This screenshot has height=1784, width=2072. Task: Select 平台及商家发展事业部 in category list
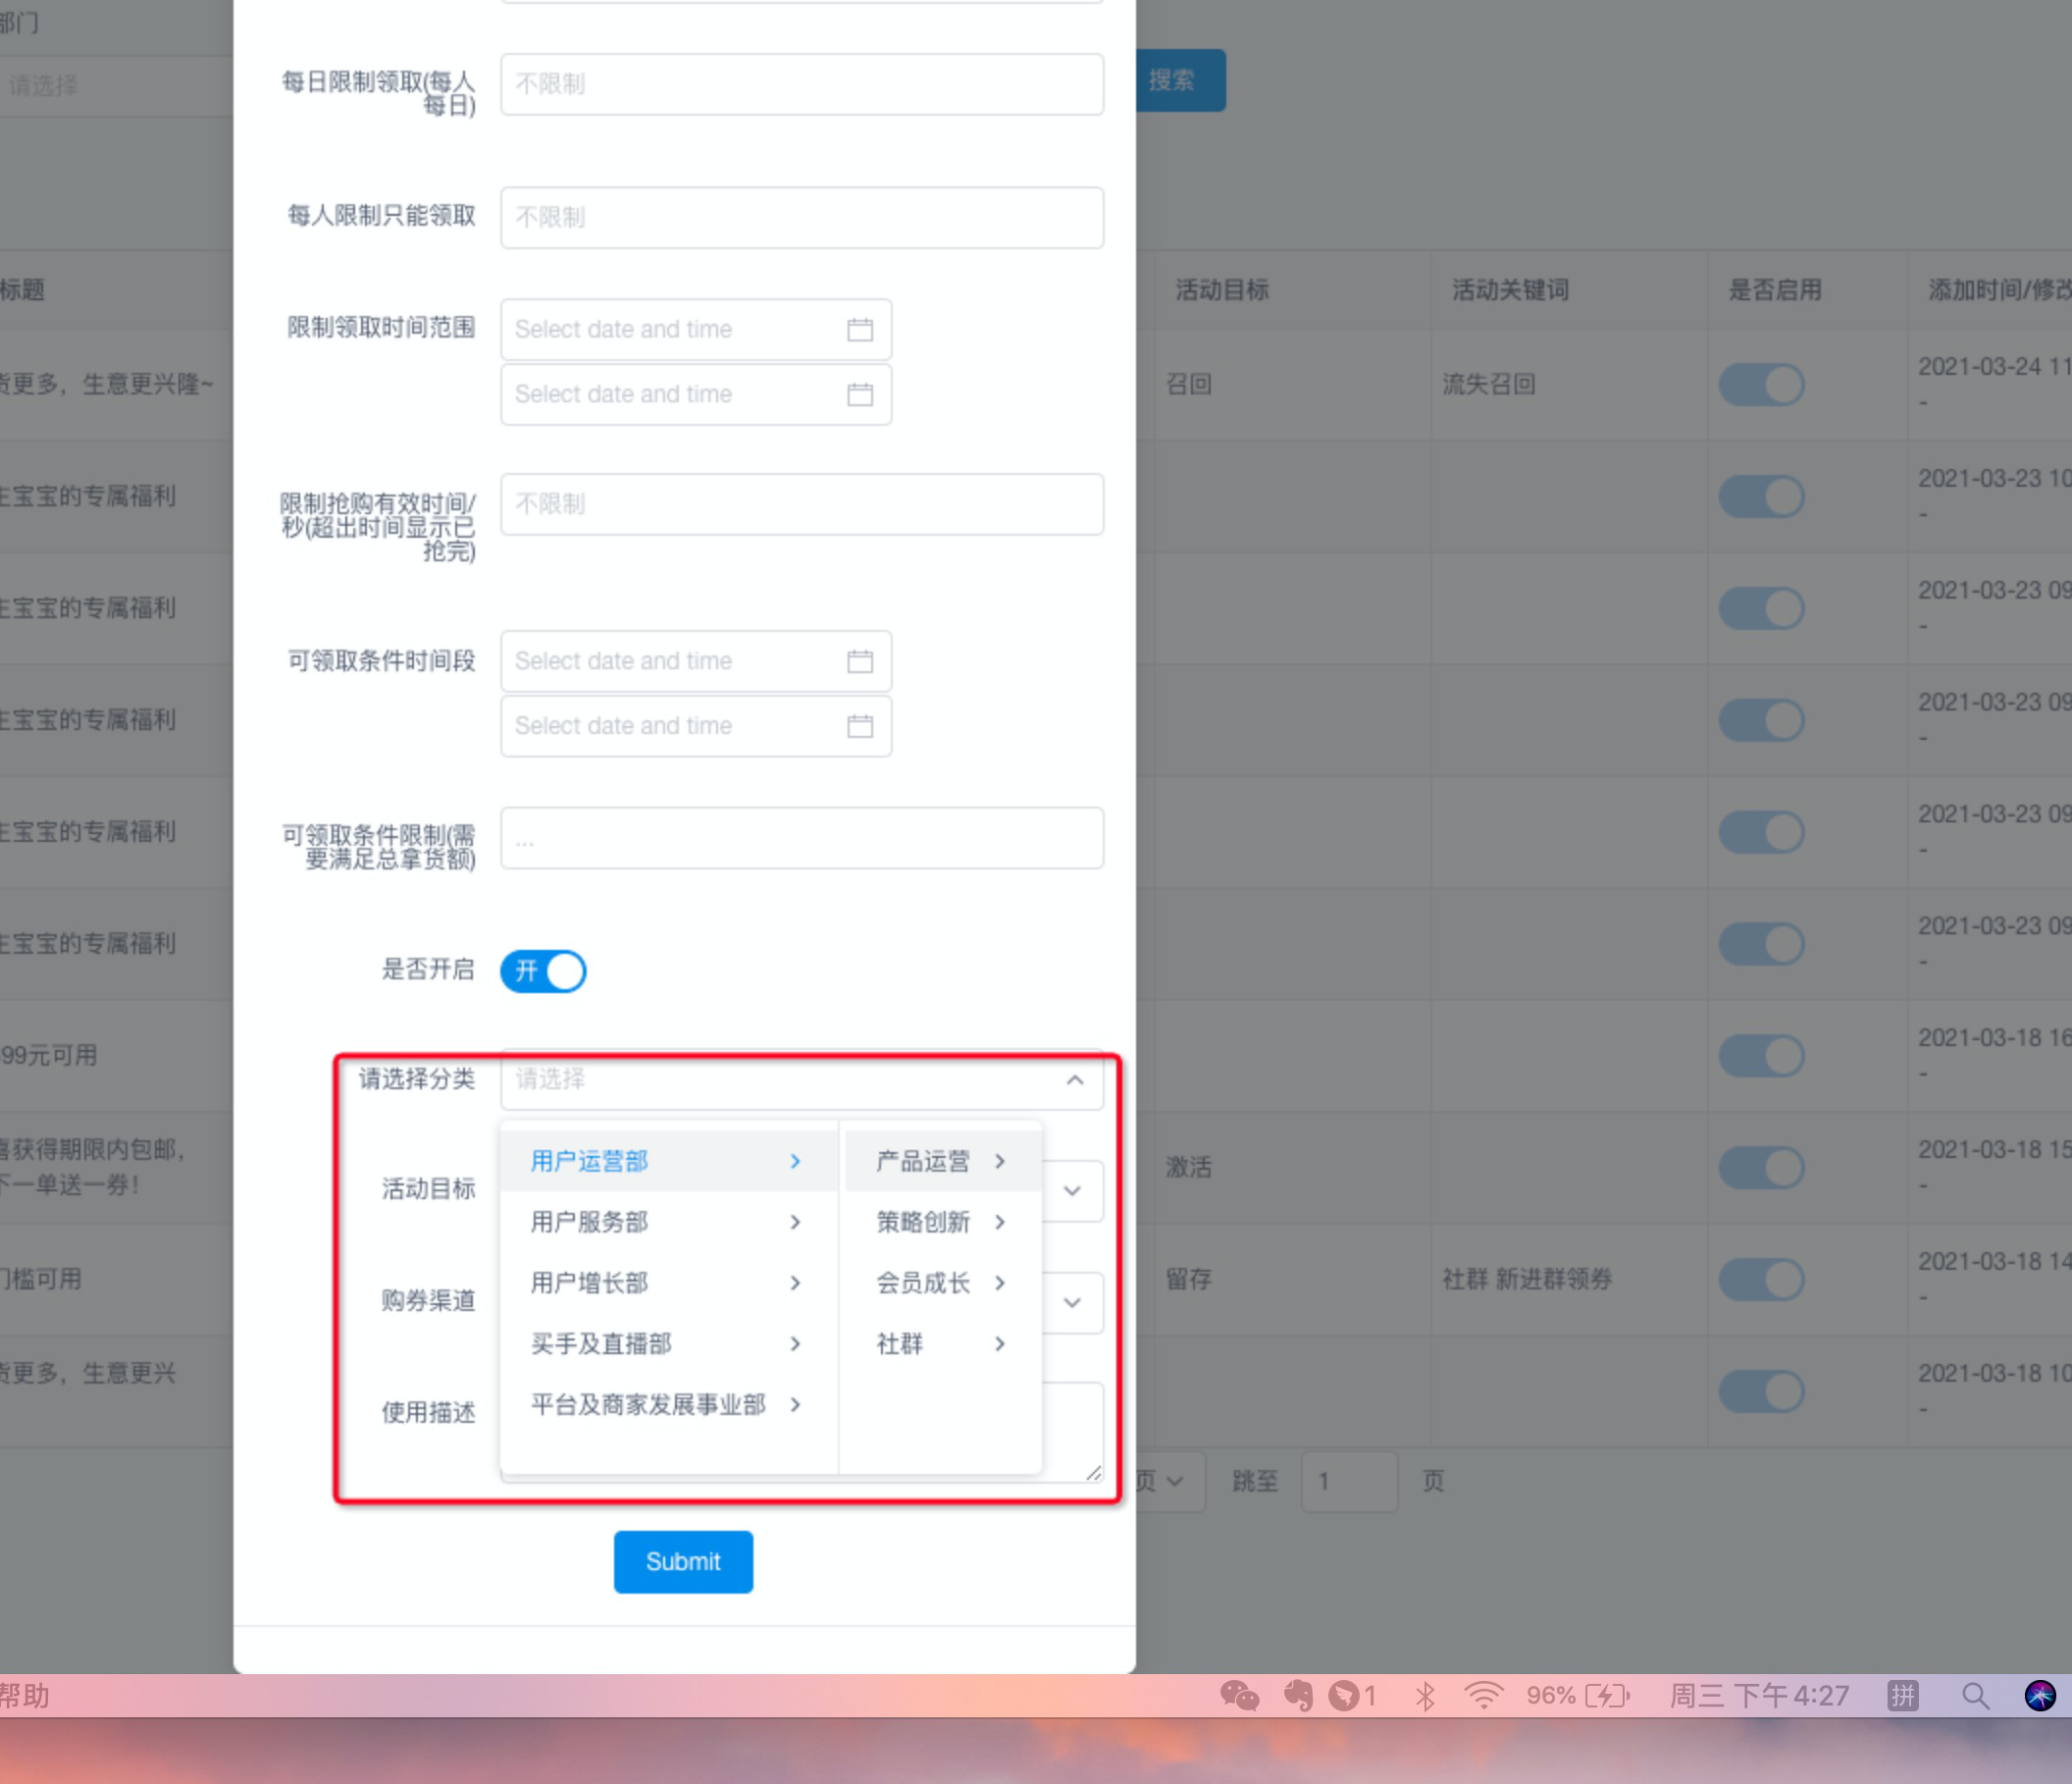668,1405
